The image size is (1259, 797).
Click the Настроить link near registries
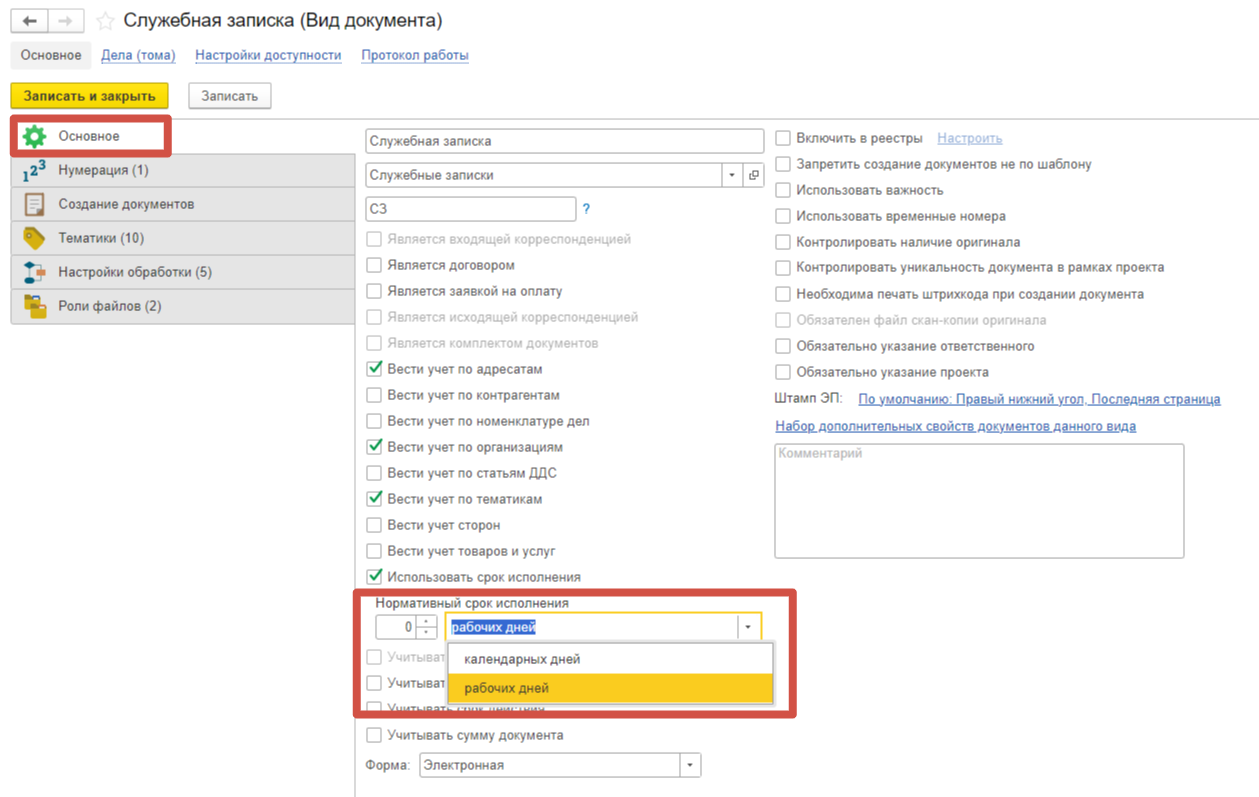969,138
